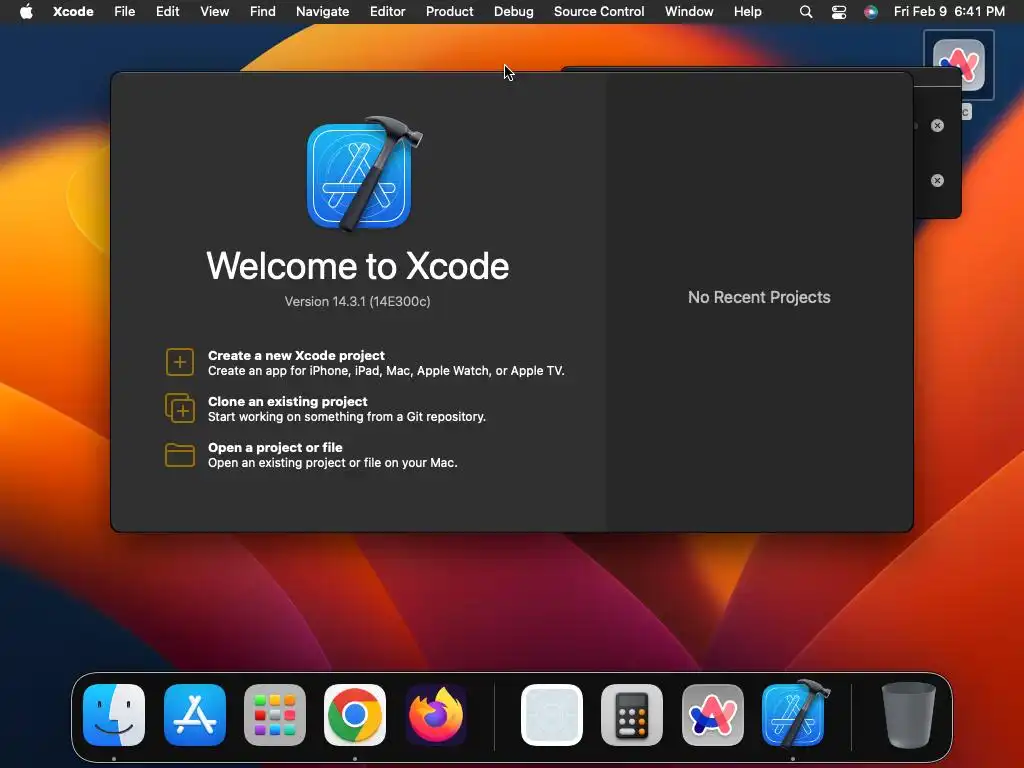Click the Version 14.3.1 text

click(x=357, y=302)
